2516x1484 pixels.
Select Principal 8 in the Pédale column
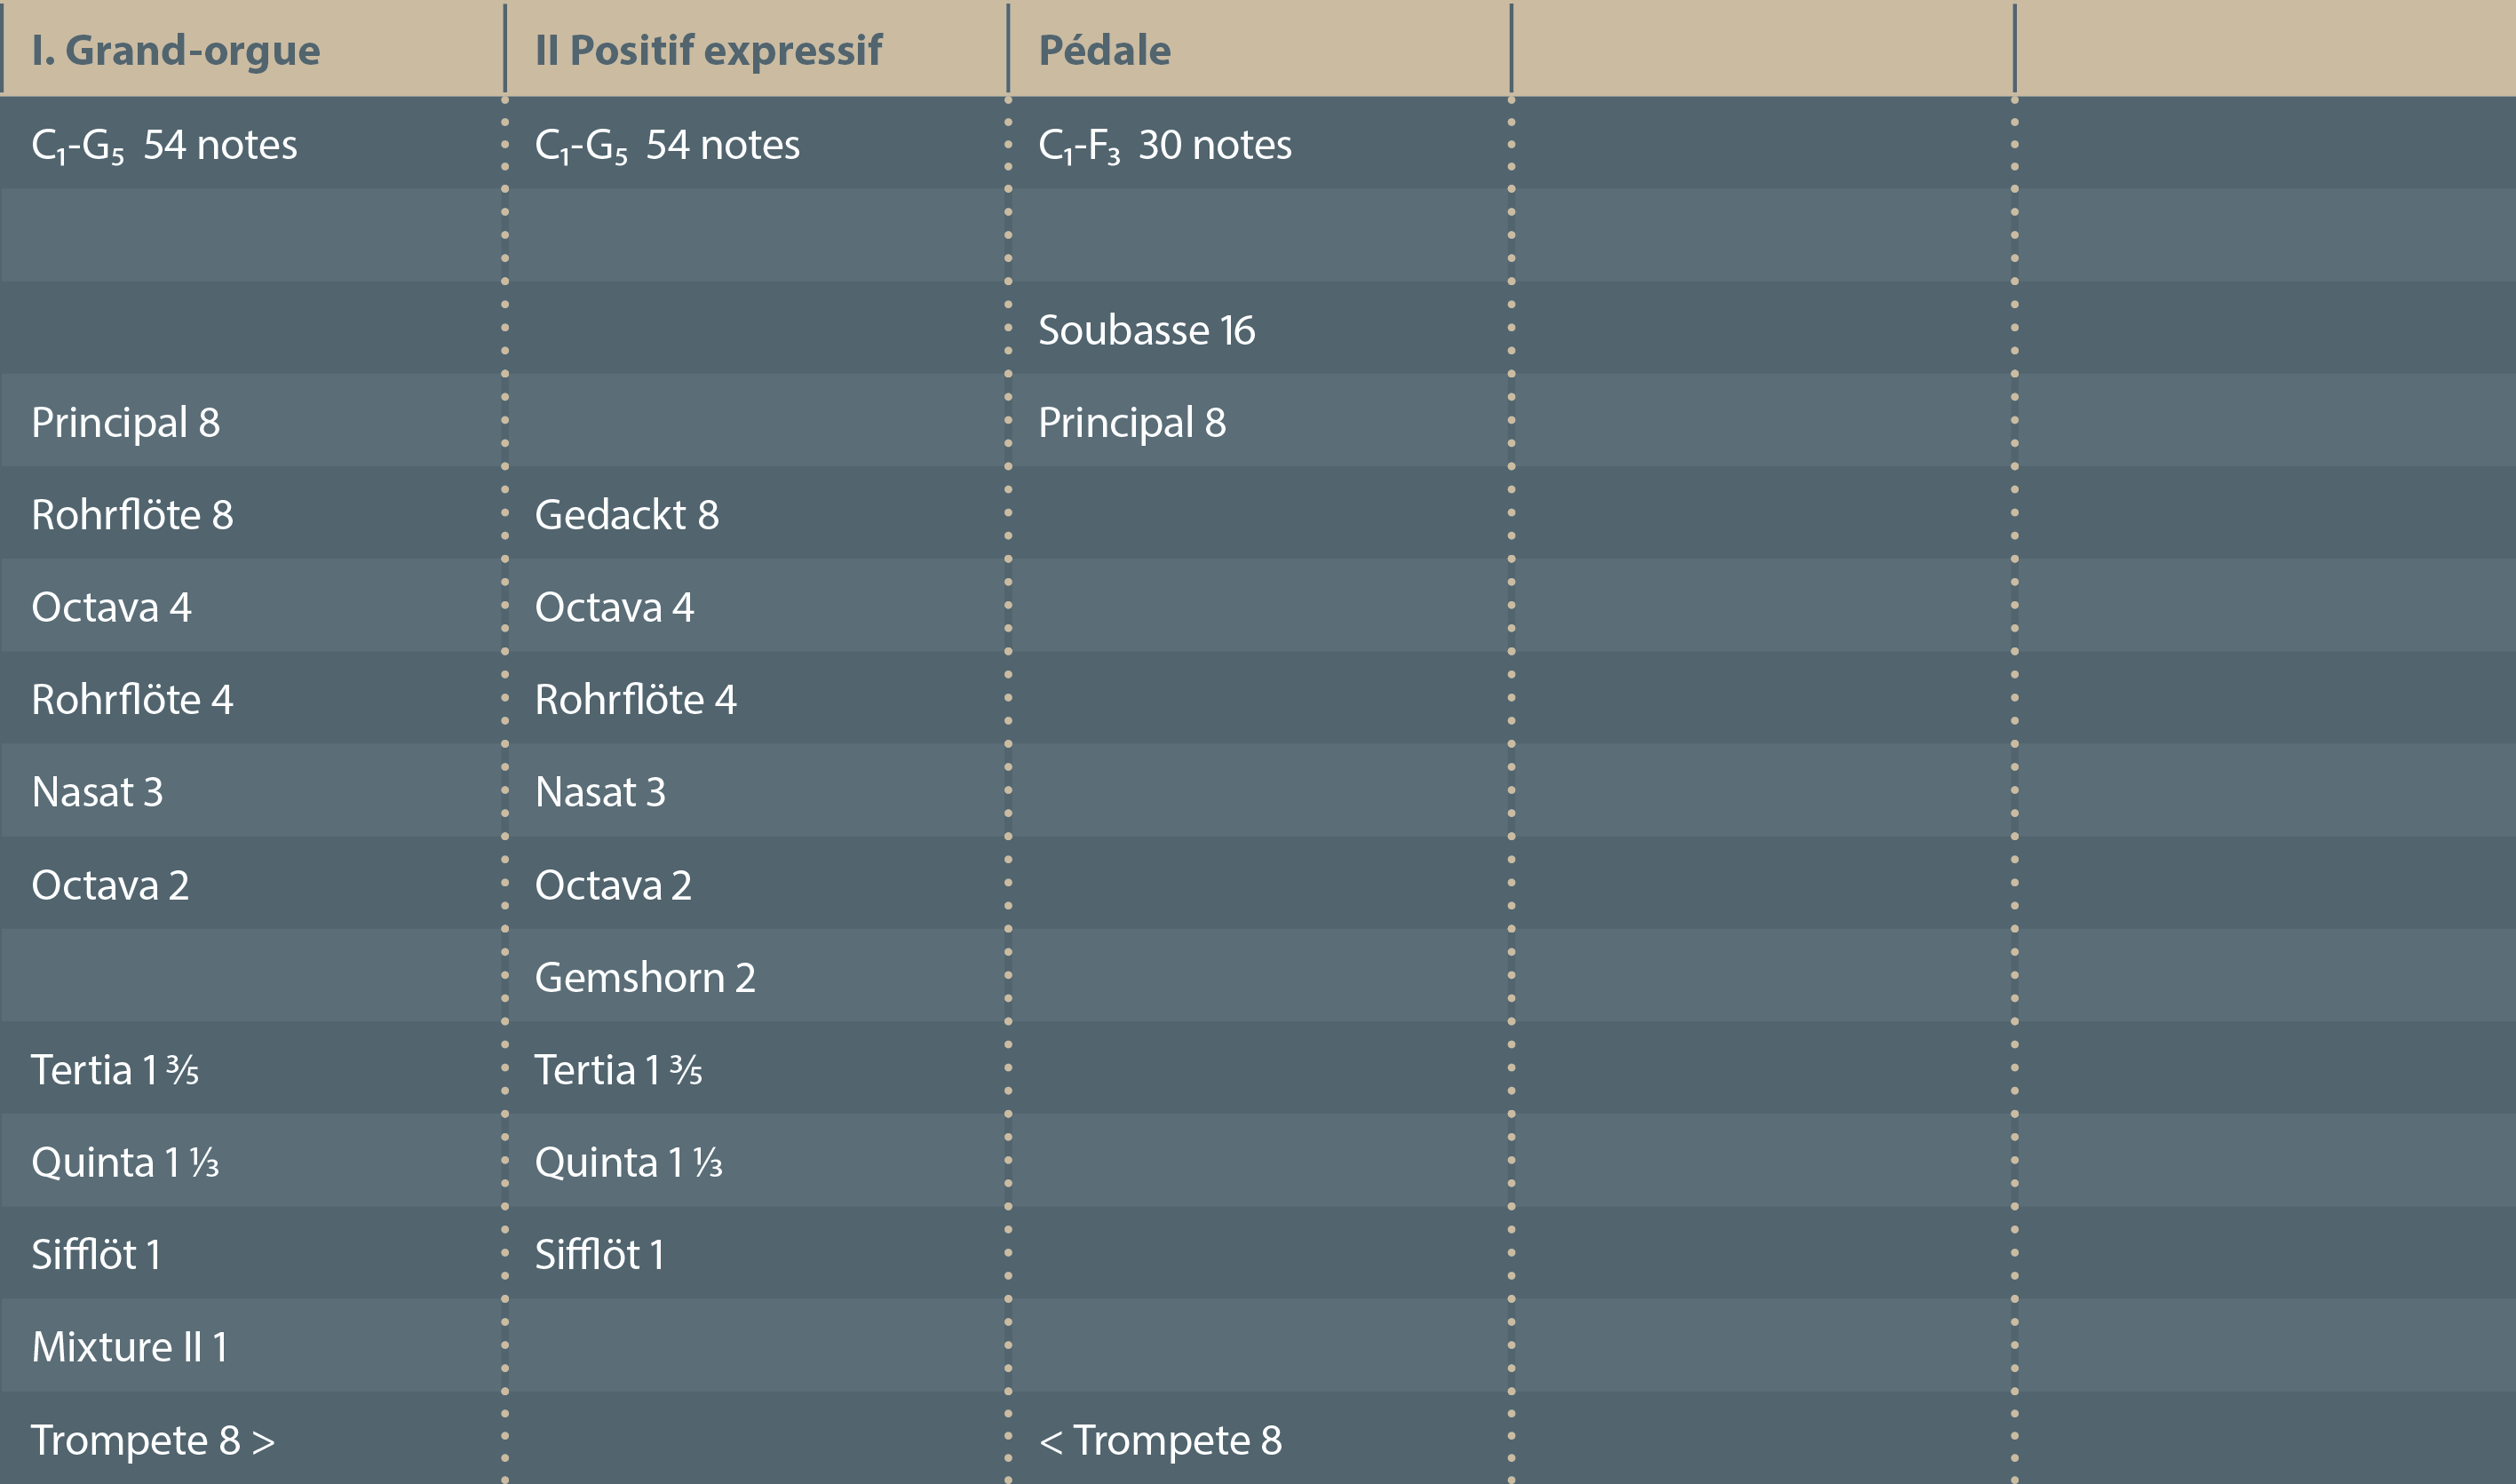[1132, 422]
